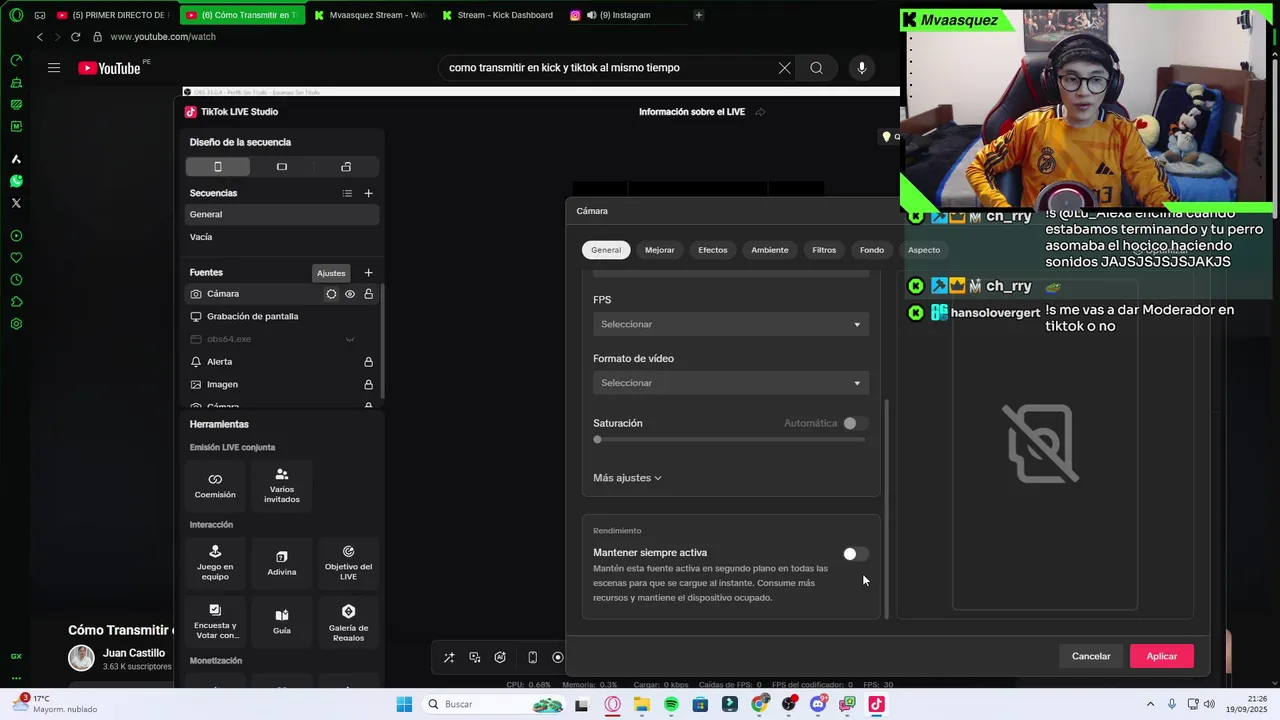Click the Información sobre el LIVE share icon

[760, 112]
